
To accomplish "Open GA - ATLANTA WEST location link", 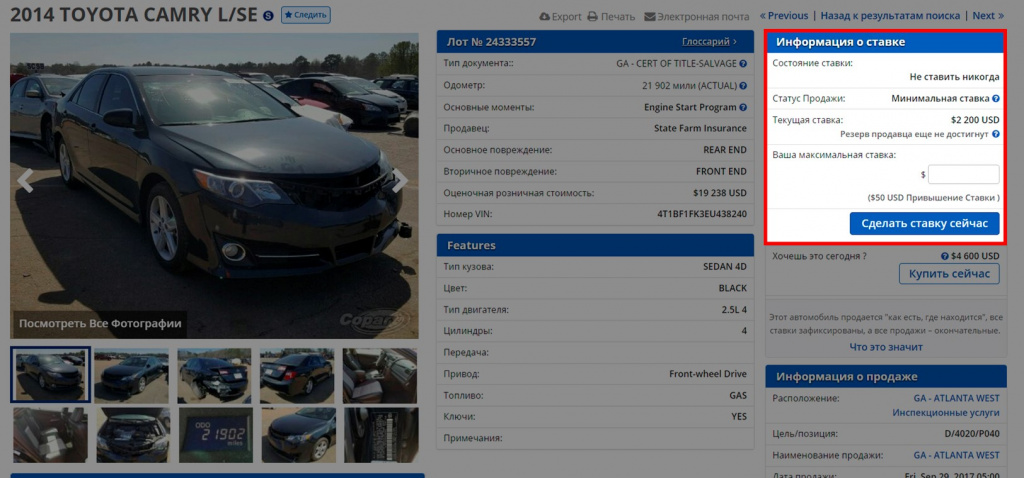I will point(956,398).
